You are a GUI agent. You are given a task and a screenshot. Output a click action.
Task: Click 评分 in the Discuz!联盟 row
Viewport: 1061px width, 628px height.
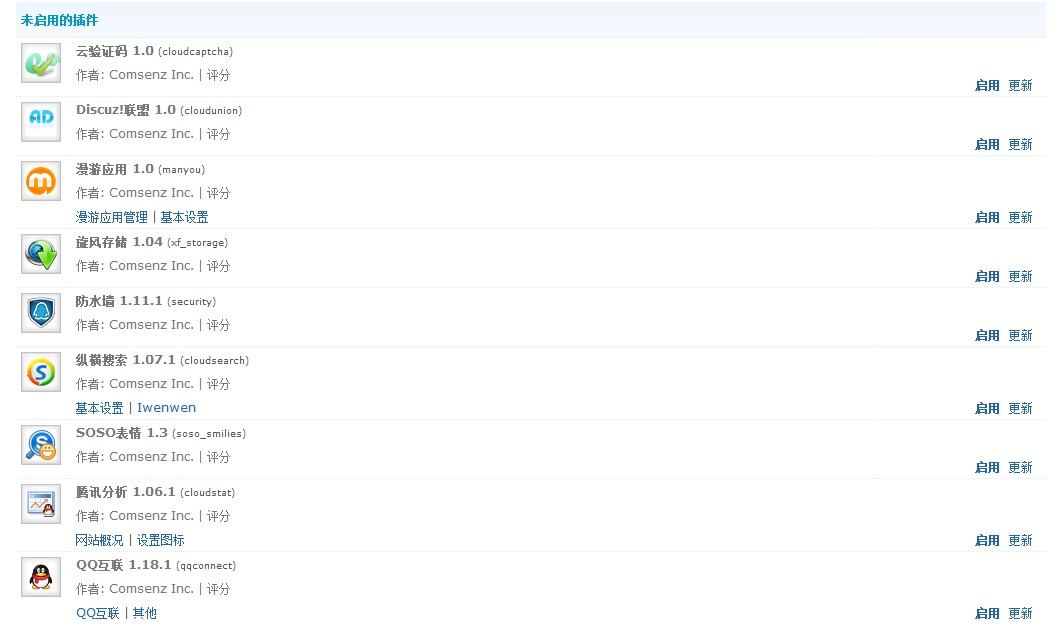point(218,134)
